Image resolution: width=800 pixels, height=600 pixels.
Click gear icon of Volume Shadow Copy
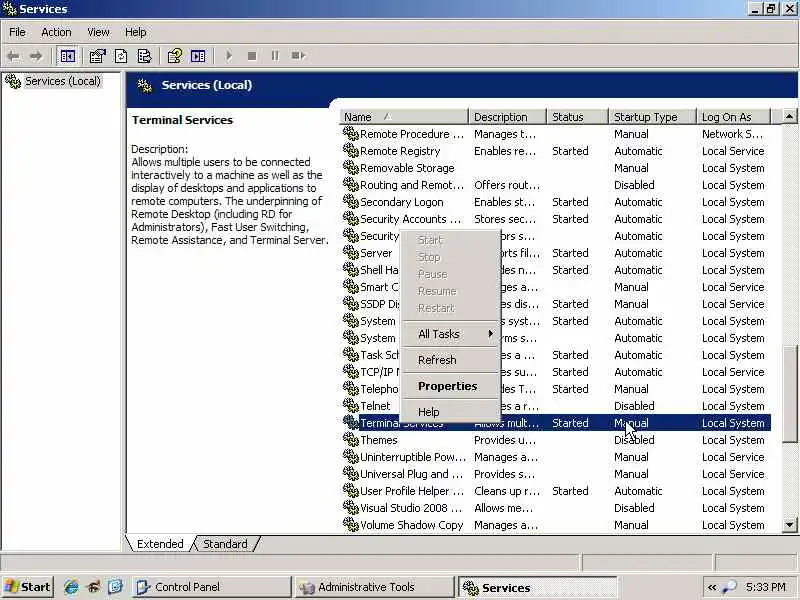351,524
